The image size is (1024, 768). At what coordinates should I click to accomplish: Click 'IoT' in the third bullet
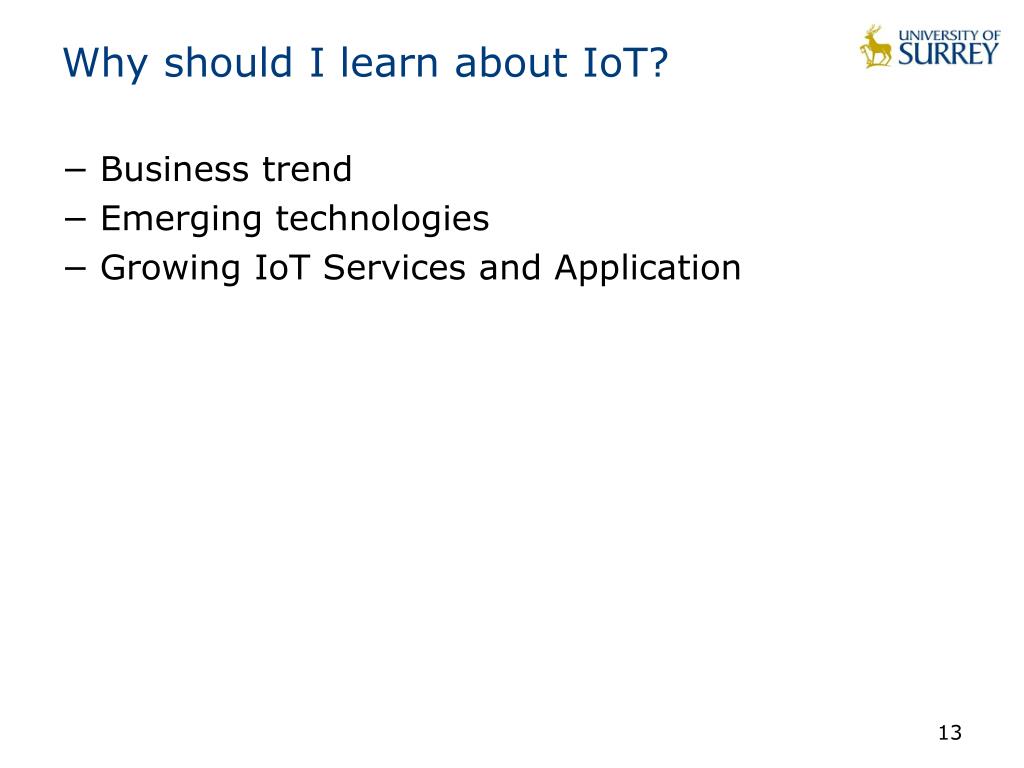281,268
